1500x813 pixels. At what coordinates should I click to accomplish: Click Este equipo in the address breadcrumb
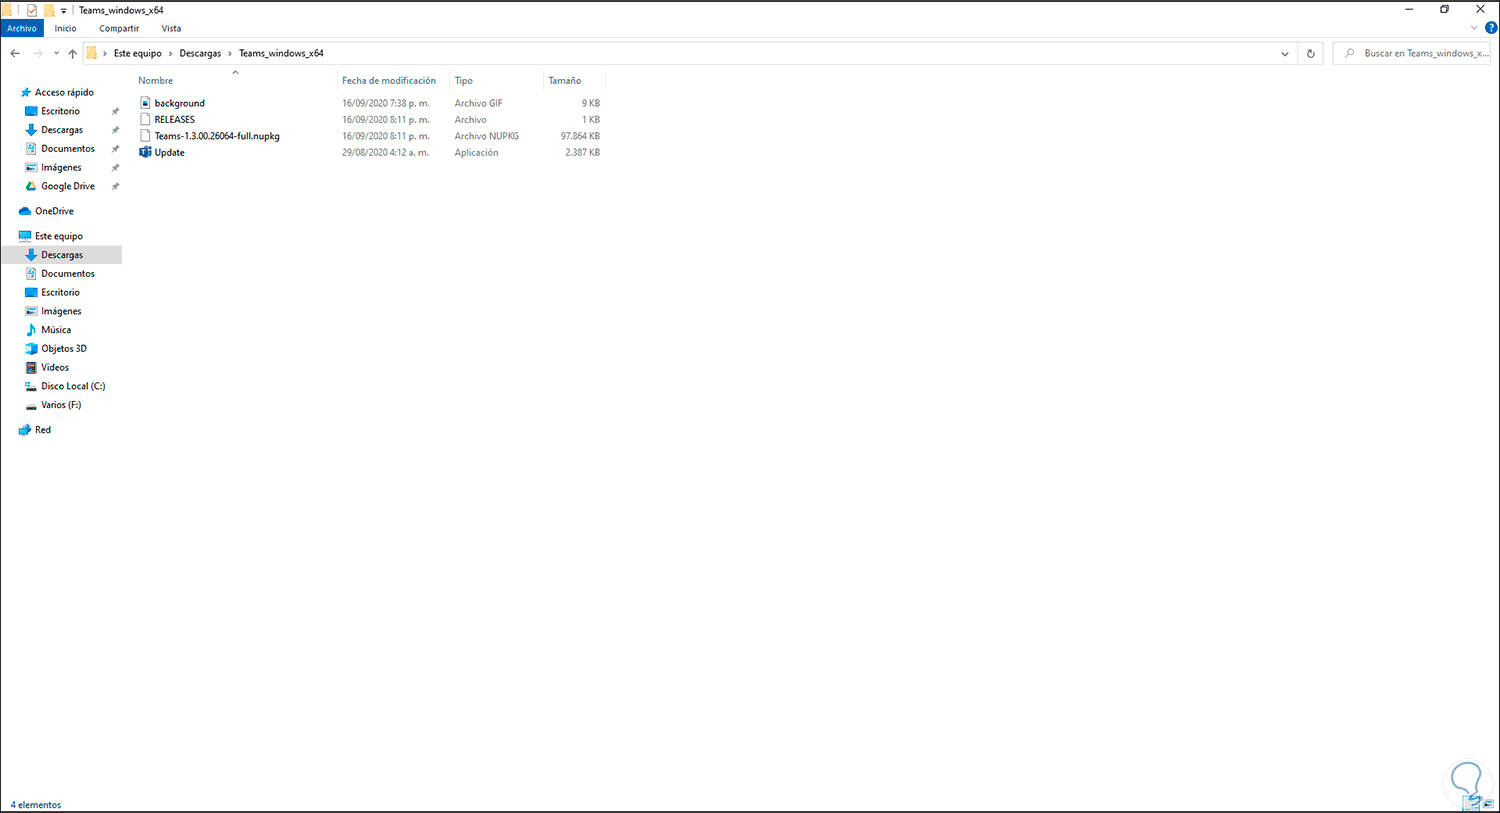pos(138,53)
